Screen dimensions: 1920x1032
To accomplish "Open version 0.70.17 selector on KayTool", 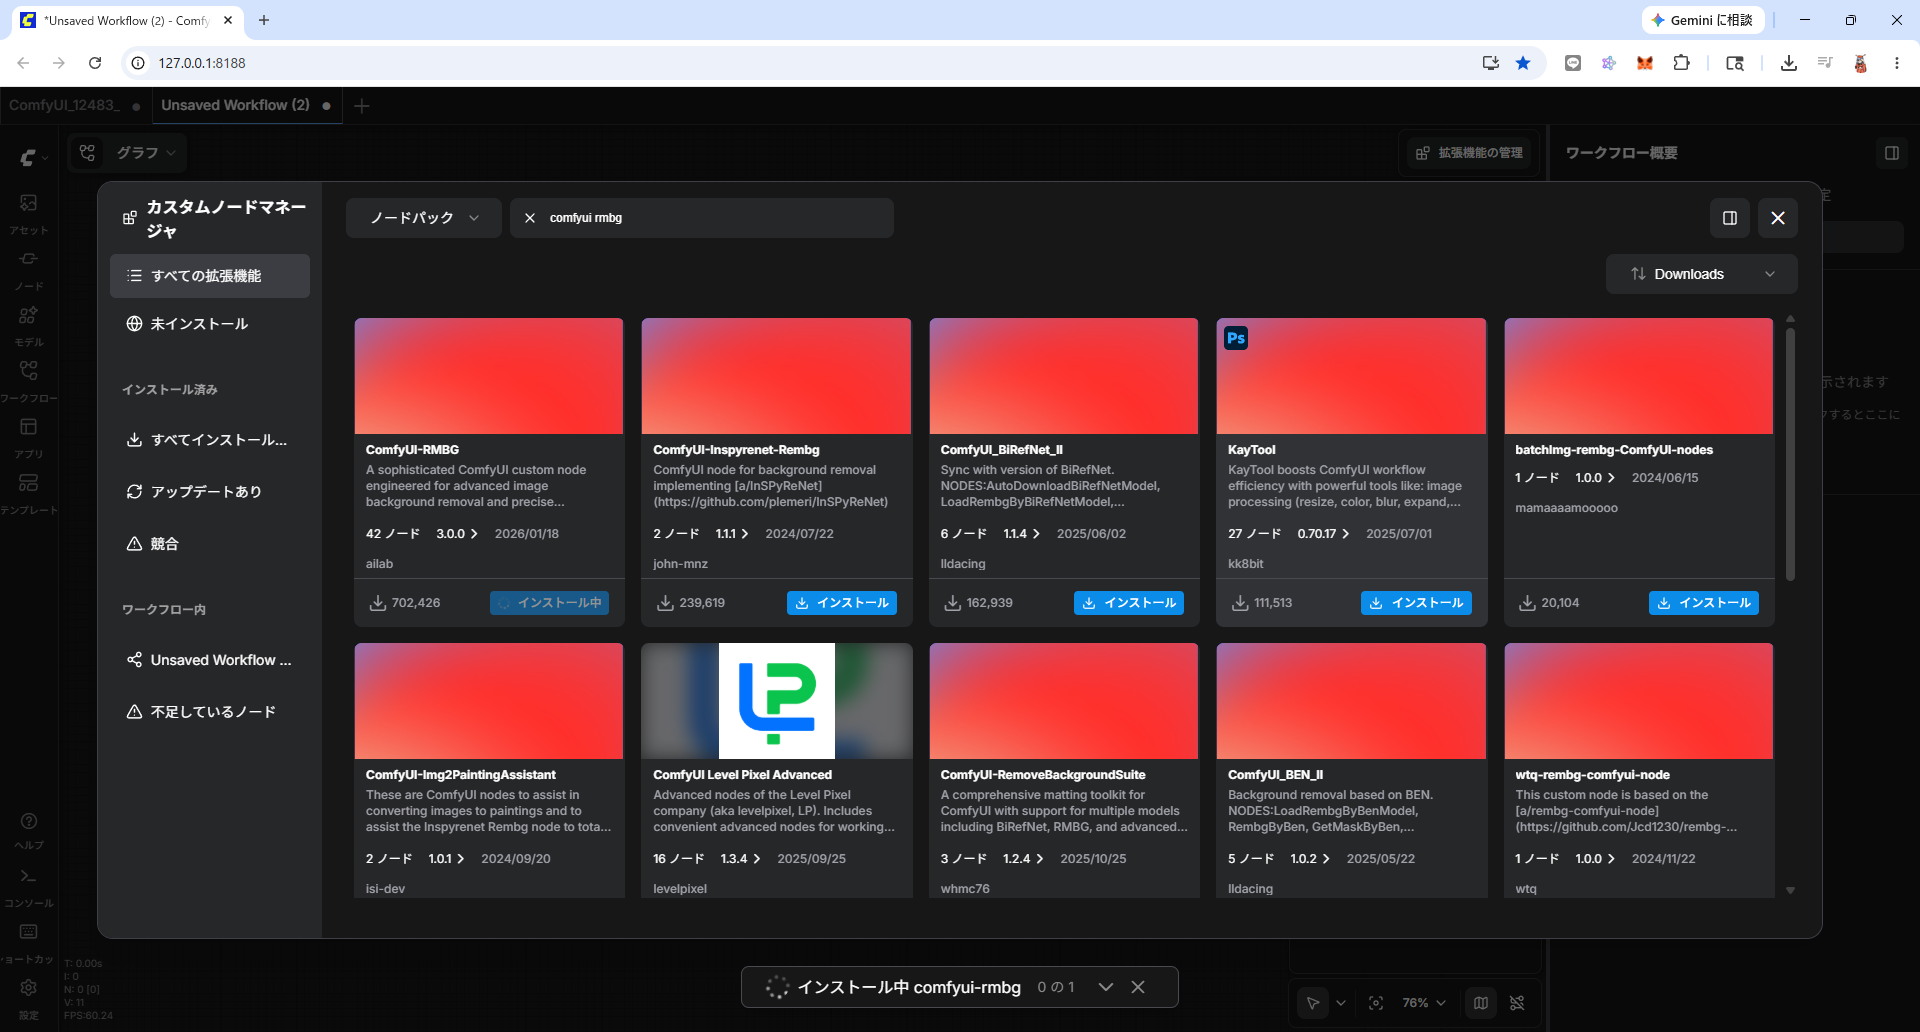I will tap(1323, 534).
